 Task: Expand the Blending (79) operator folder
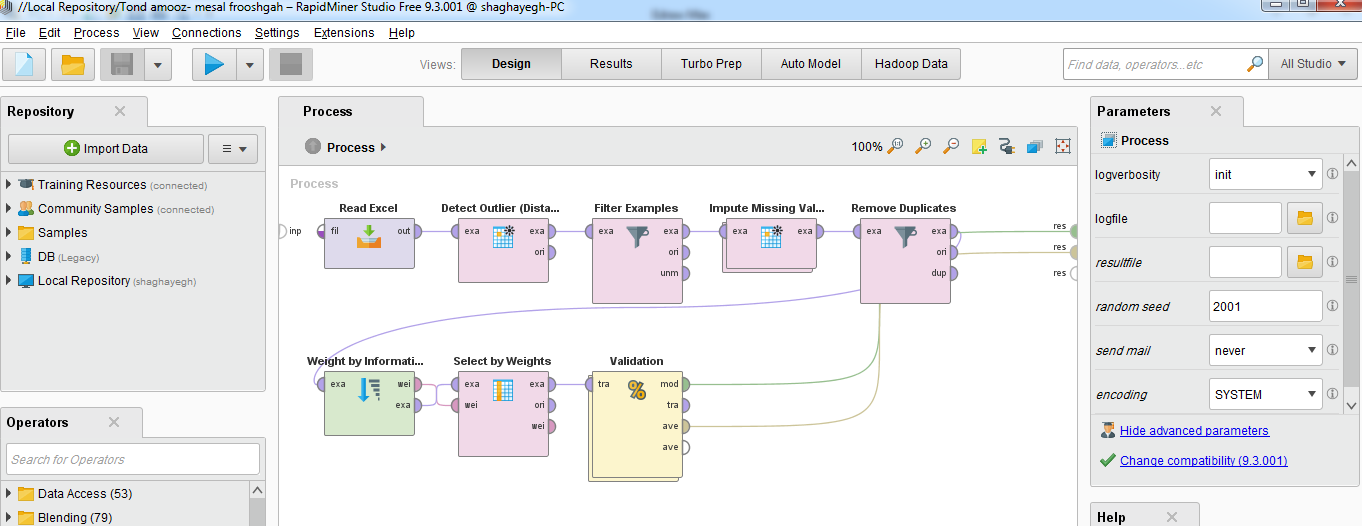tap(9, 518)
